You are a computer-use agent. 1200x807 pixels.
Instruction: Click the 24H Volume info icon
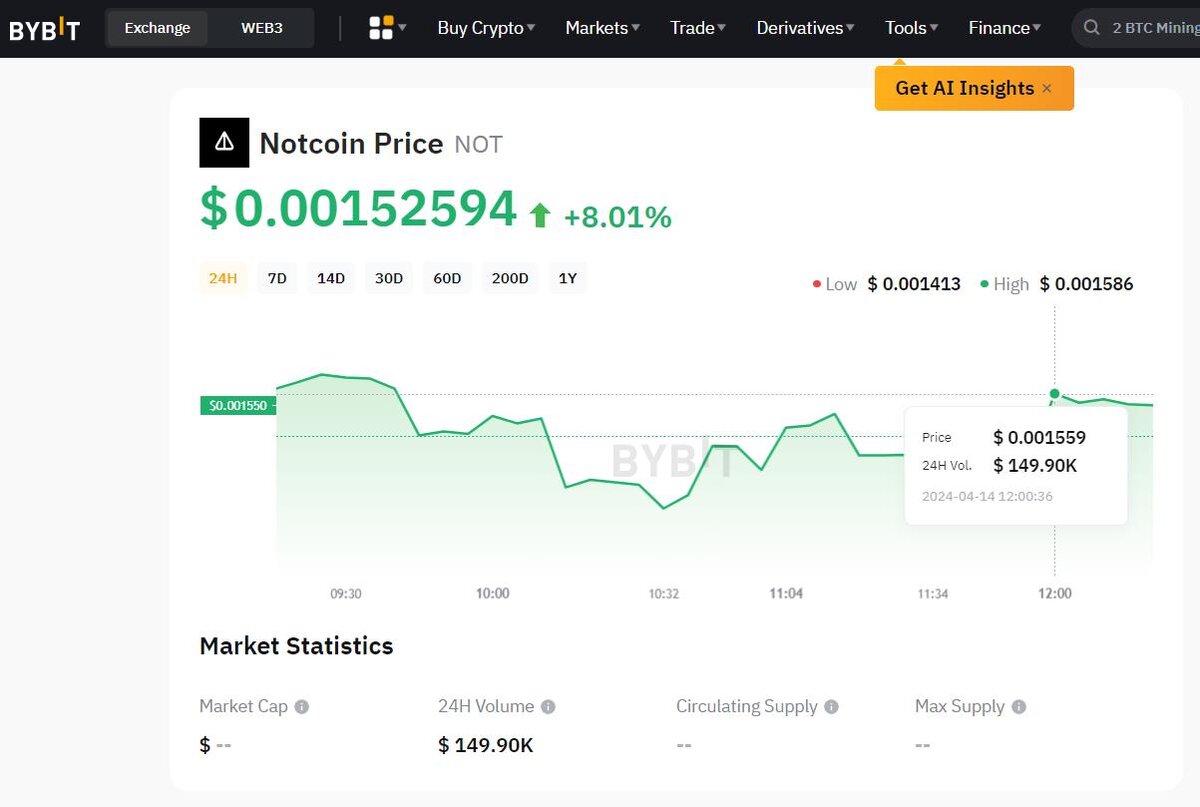pyautogui.click(x=548, y=707)
